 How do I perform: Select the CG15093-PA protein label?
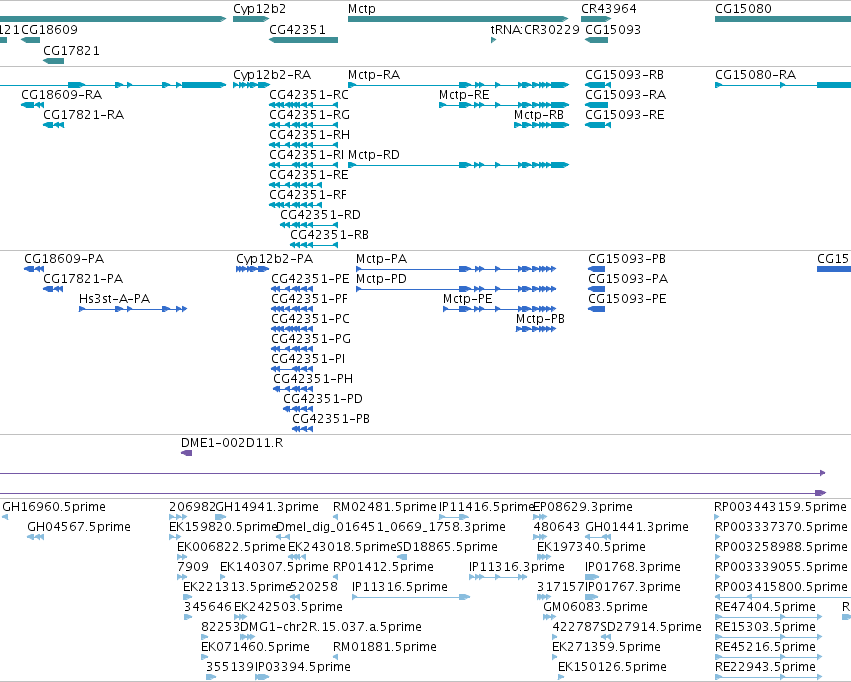pos(628,279)
